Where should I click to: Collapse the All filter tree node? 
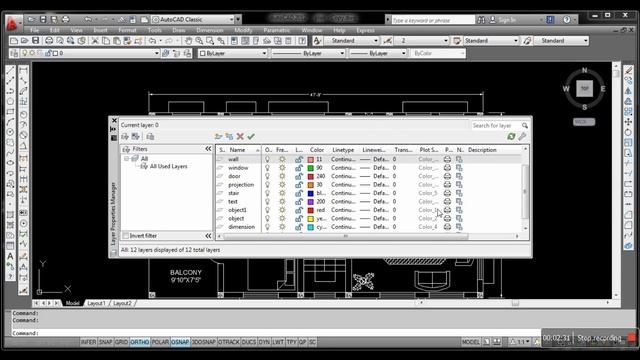[x=127, y=158]
